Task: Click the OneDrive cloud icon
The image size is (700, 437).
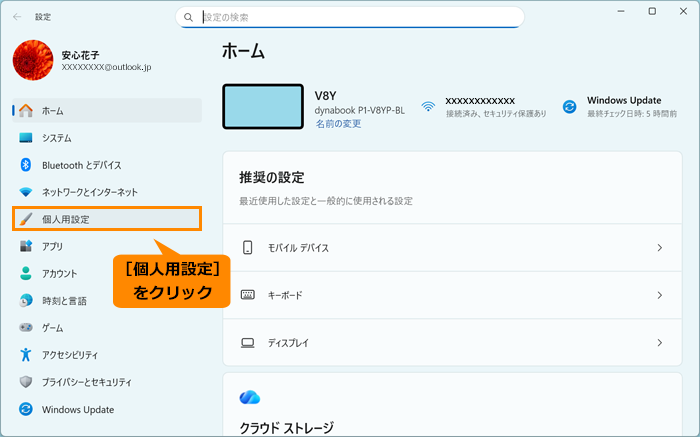Action: (250, 397)
